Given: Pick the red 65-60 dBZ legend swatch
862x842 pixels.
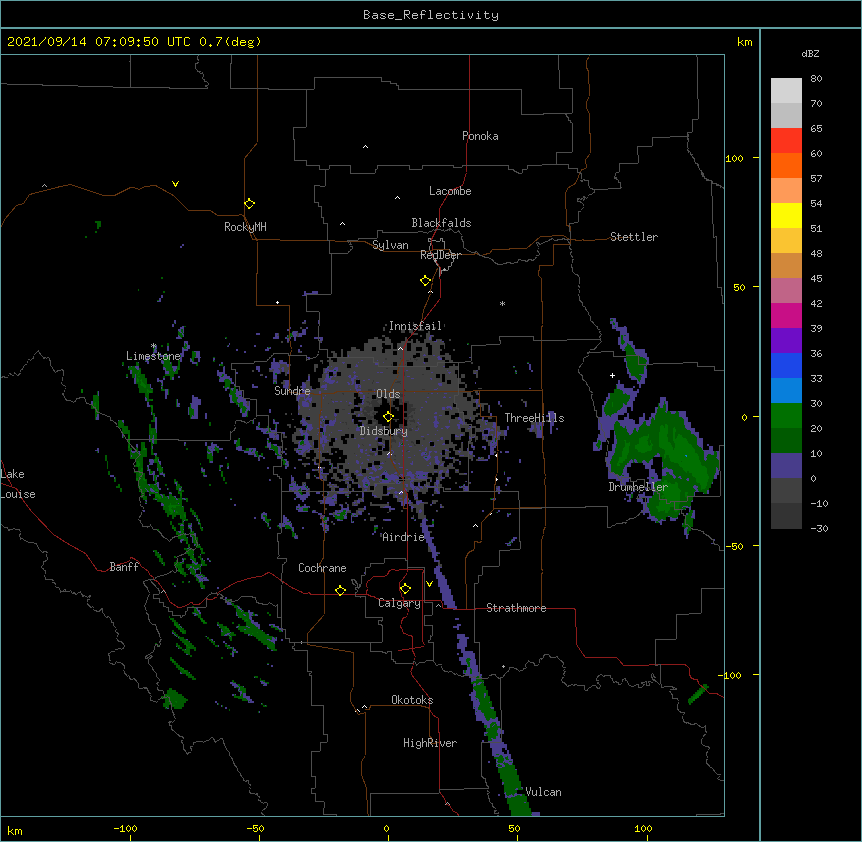Looking at the screenshot, I should pyautogui.click(x=786, y=141).
